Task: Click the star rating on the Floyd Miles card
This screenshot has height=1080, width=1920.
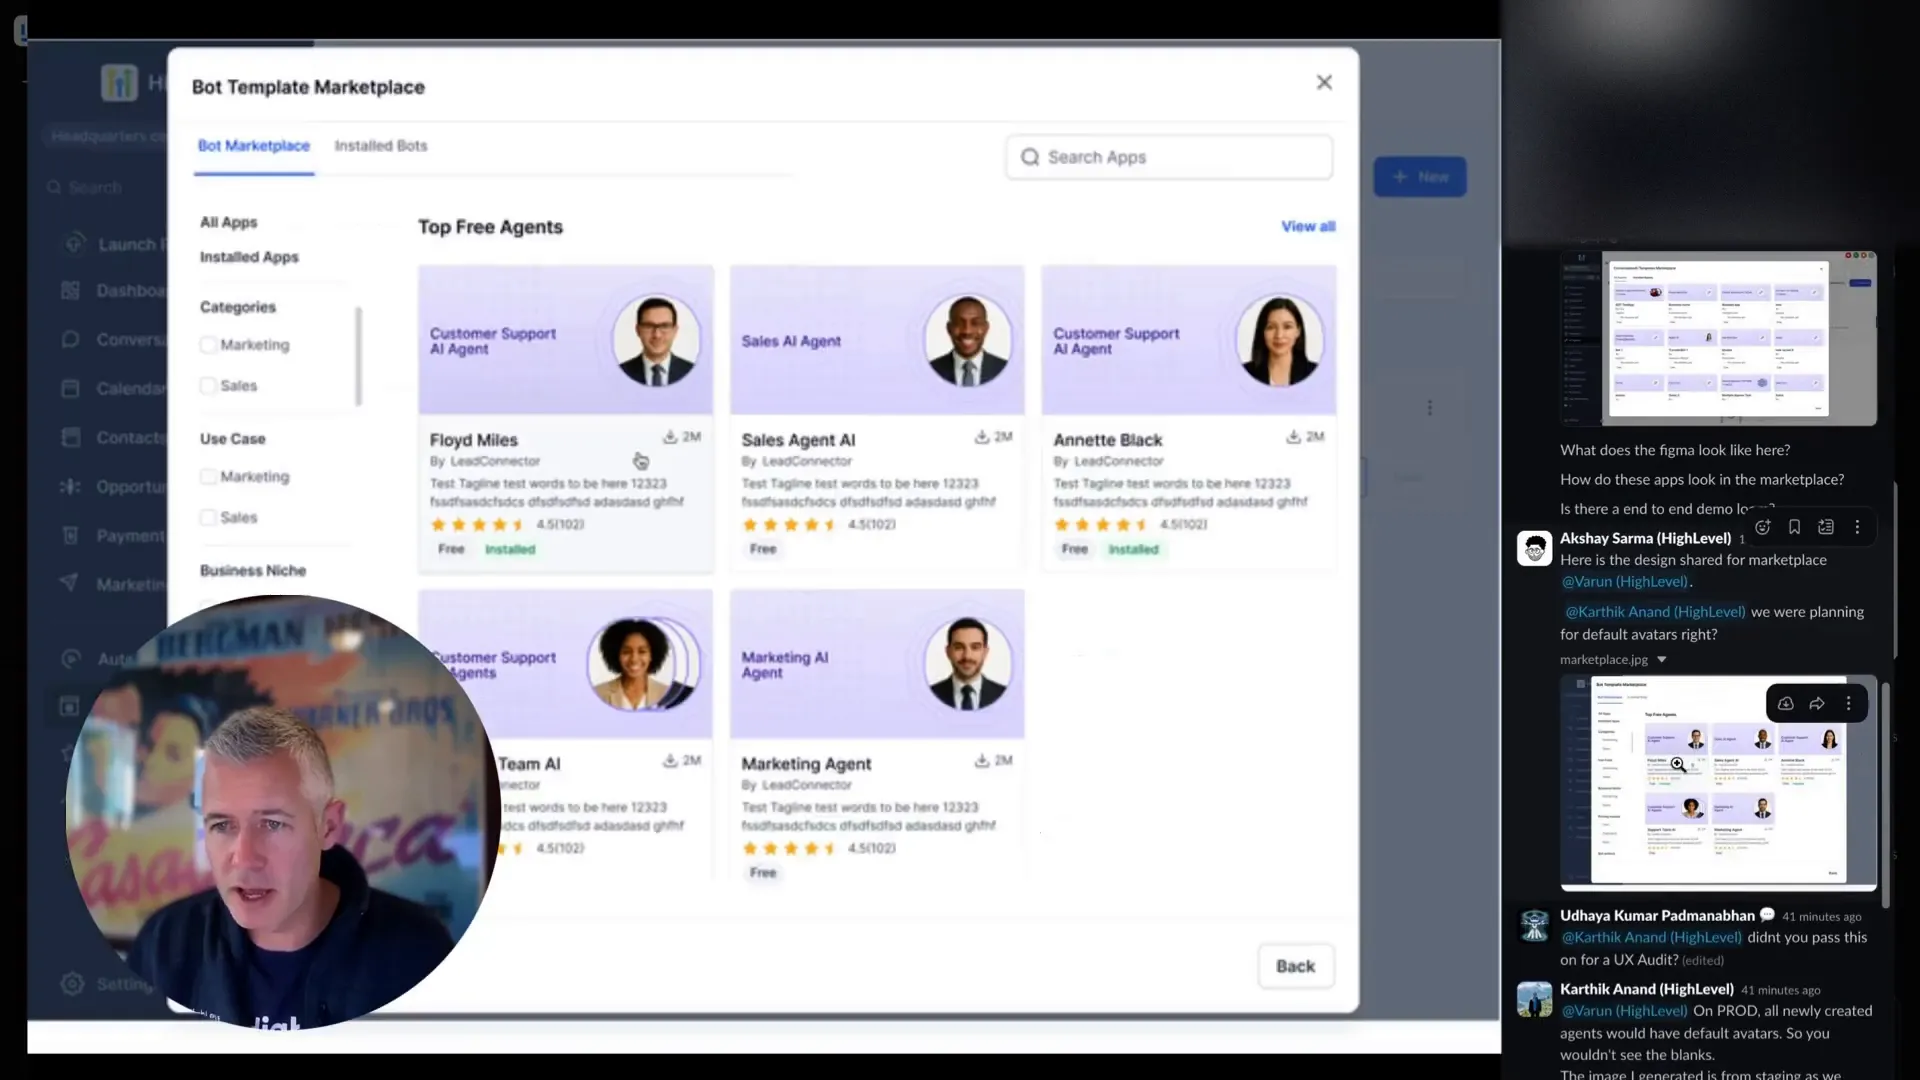Action: [478, 525]
